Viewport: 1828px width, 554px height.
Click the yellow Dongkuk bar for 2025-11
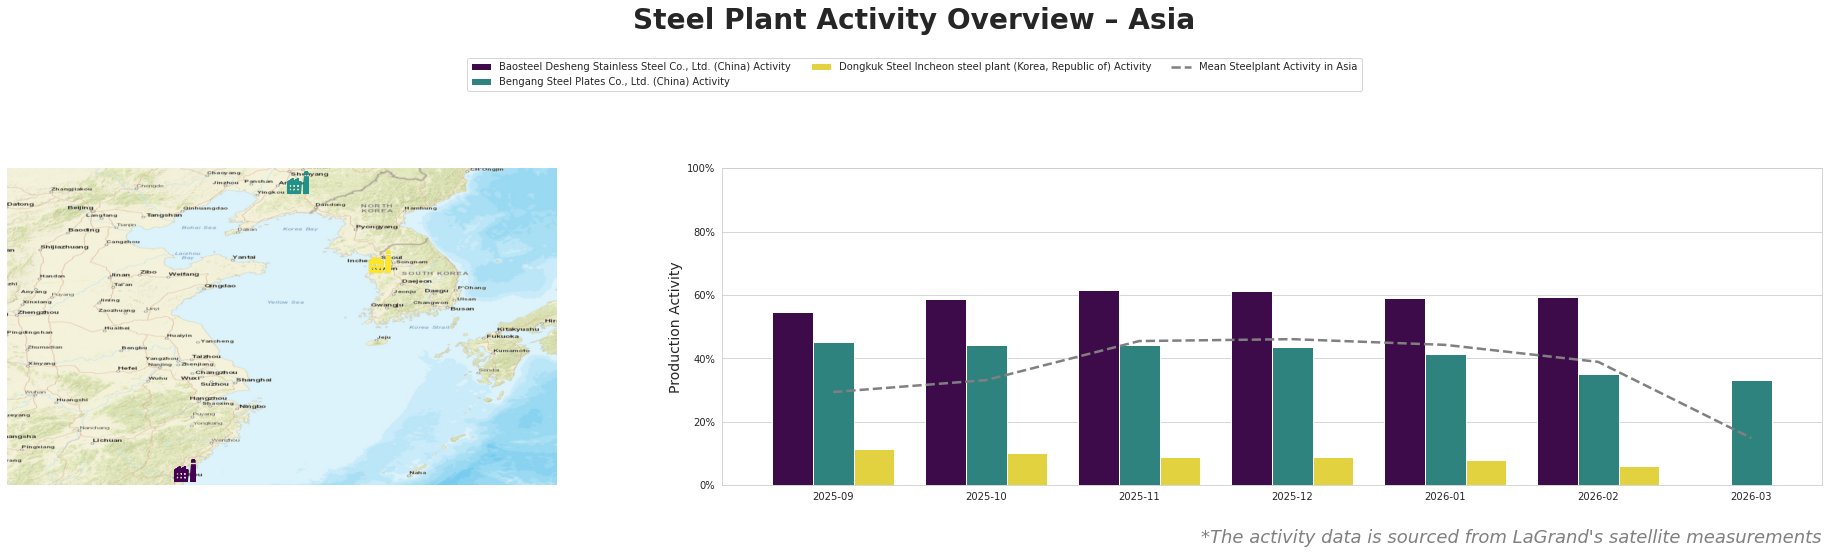click(x=1180, y=471)
